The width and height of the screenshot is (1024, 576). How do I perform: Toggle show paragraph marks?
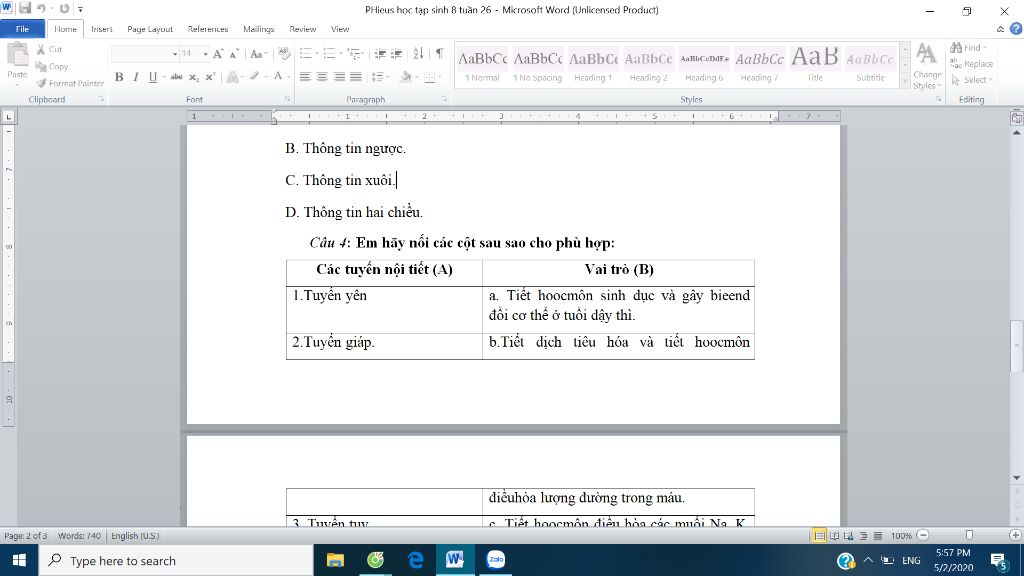[x=440, y=54]
